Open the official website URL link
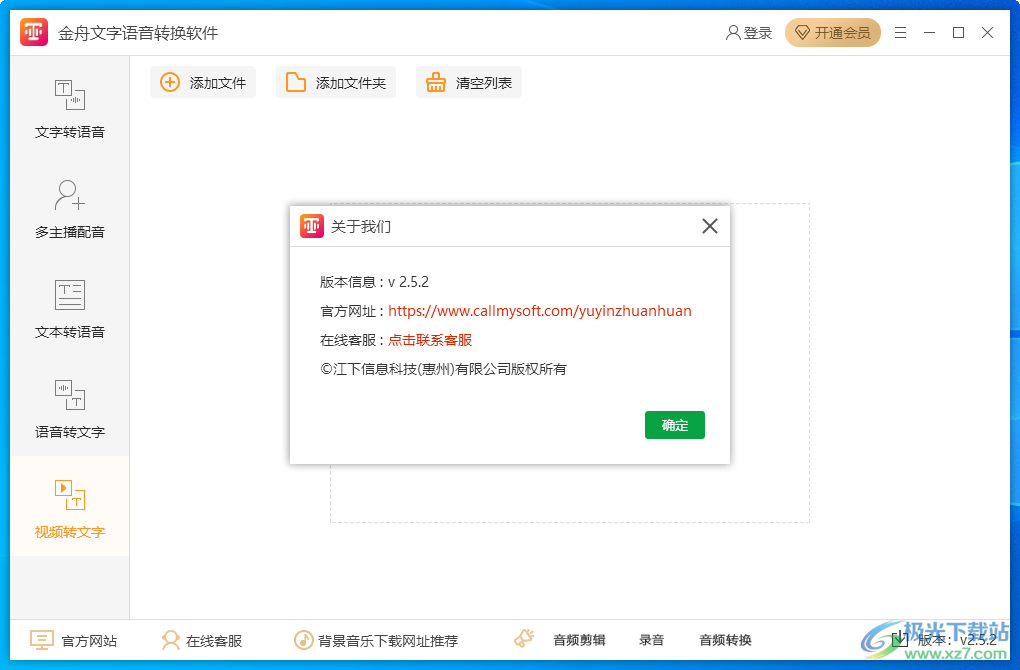The width and height of the screenshot is (1020, 670). [541, 311]
